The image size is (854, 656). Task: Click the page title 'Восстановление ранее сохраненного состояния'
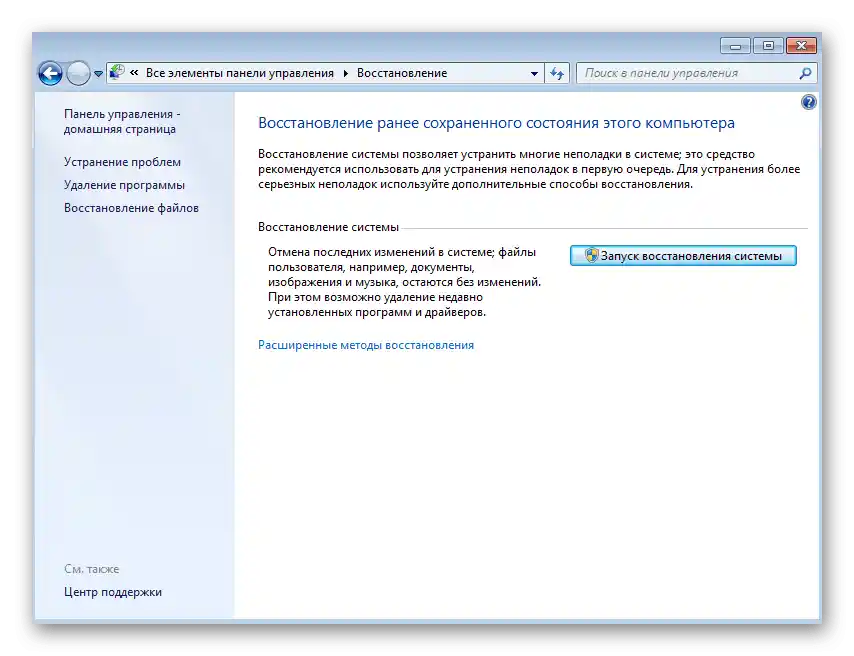496,123
